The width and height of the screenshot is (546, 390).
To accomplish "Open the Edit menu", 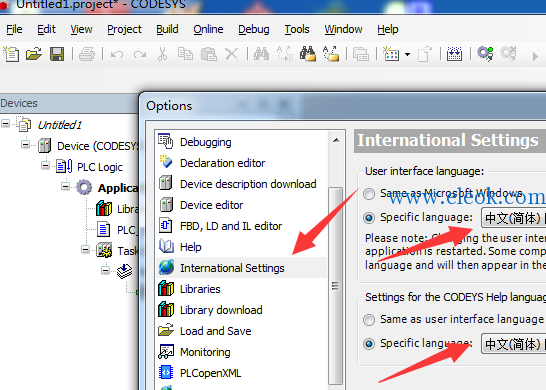I will point(46,29).
